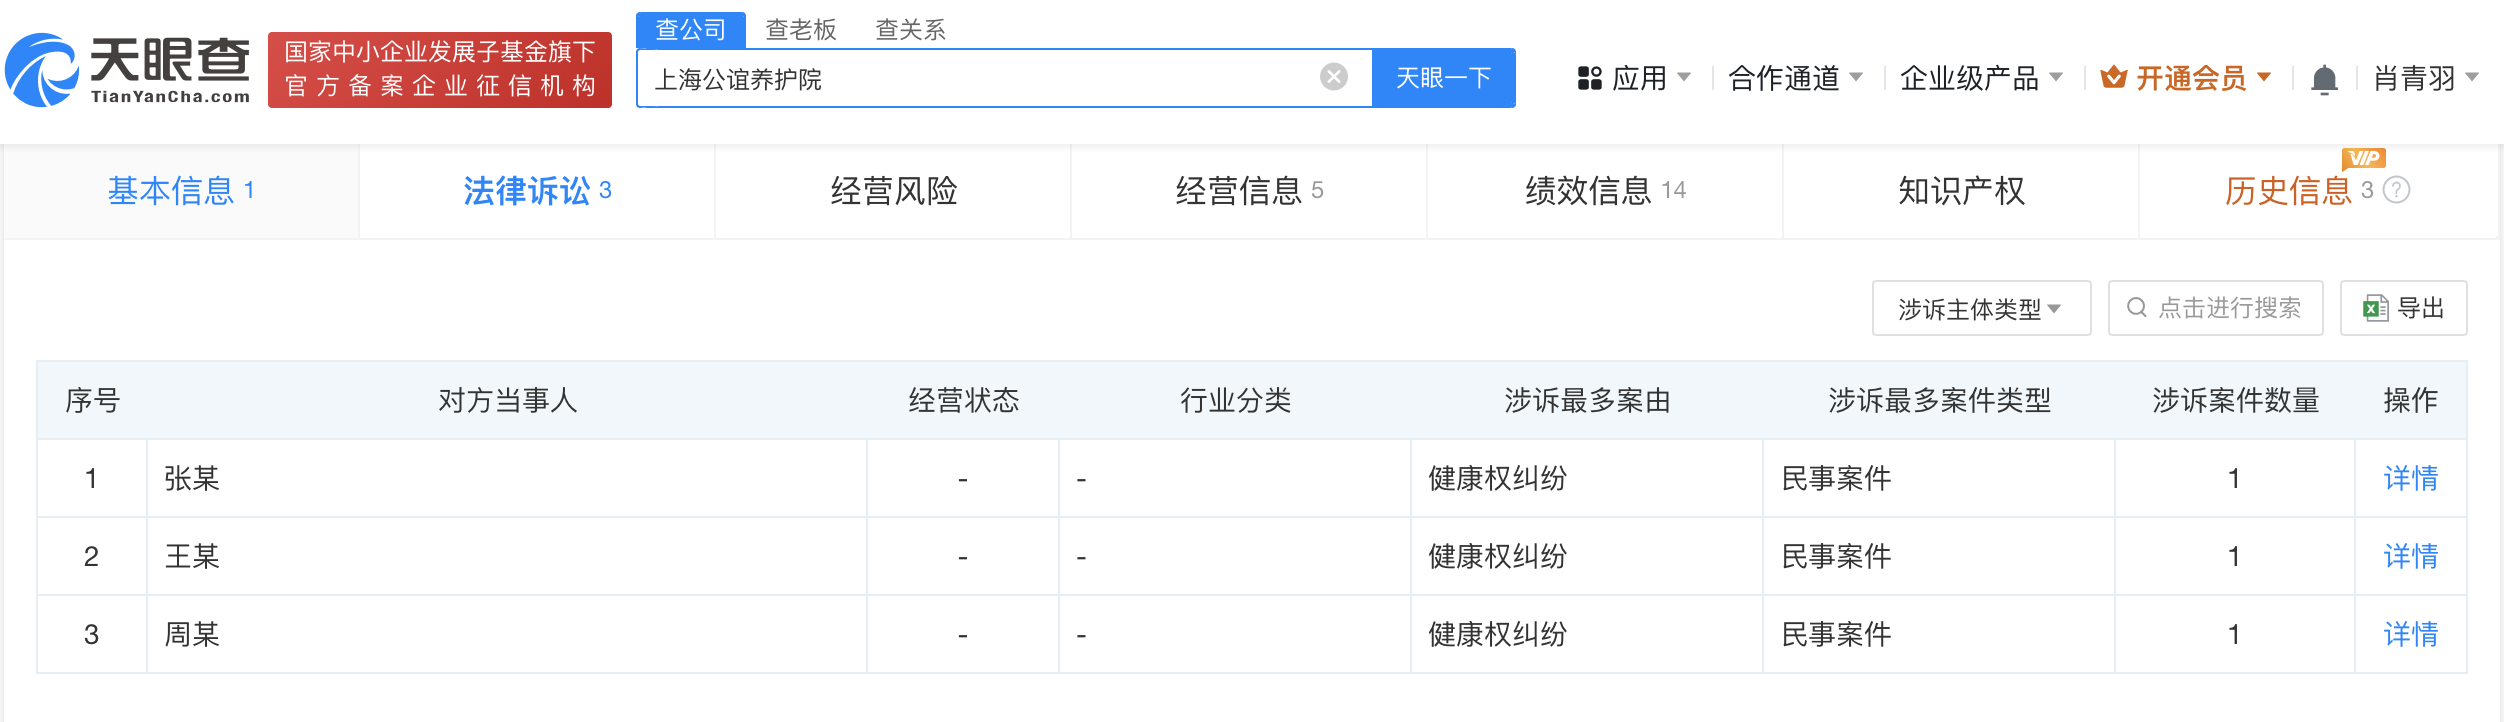Open the 合作通道 dropdown menu
Screen dimensions: 2504x722
click(1795, 78)
